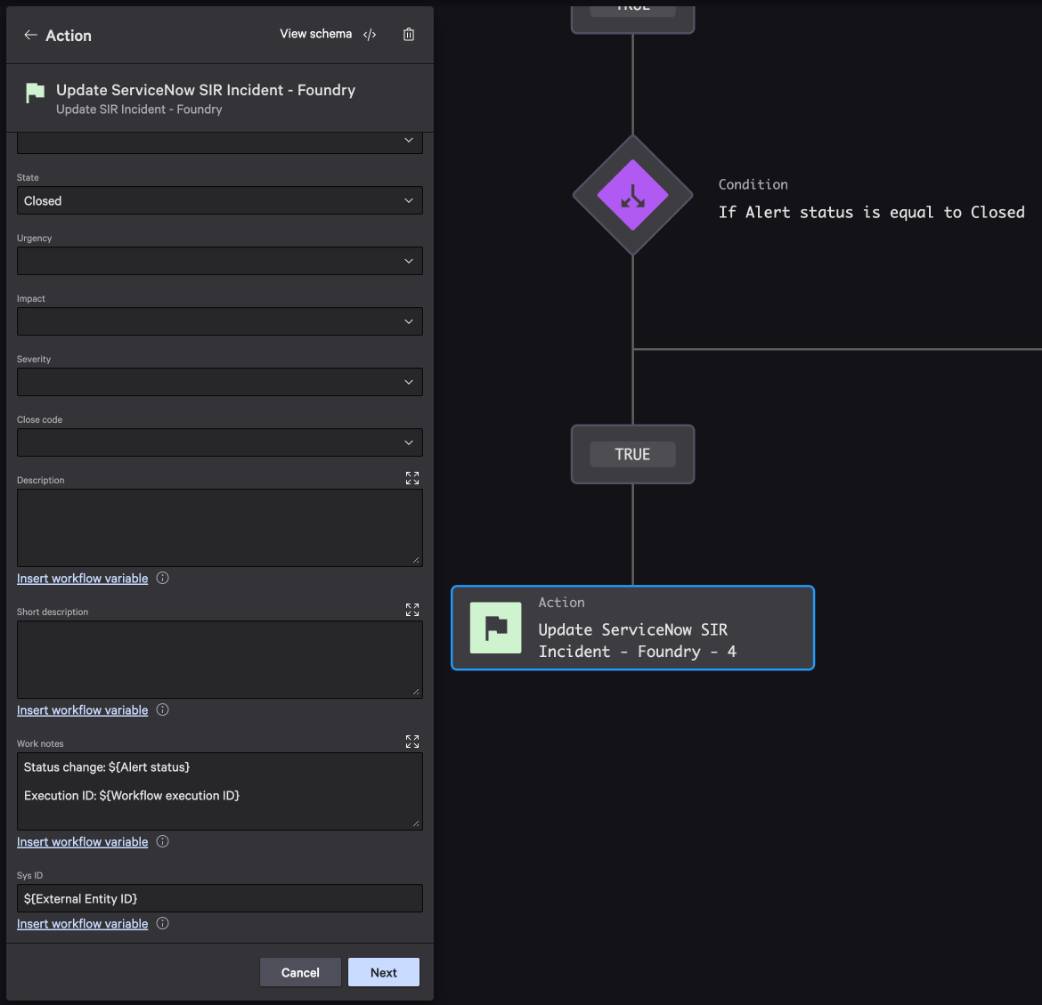The height and width of the screenshot is (1005, 1042).
Task: Click info icon beside Sys ID's insert variable
Action: pos(162,924)
